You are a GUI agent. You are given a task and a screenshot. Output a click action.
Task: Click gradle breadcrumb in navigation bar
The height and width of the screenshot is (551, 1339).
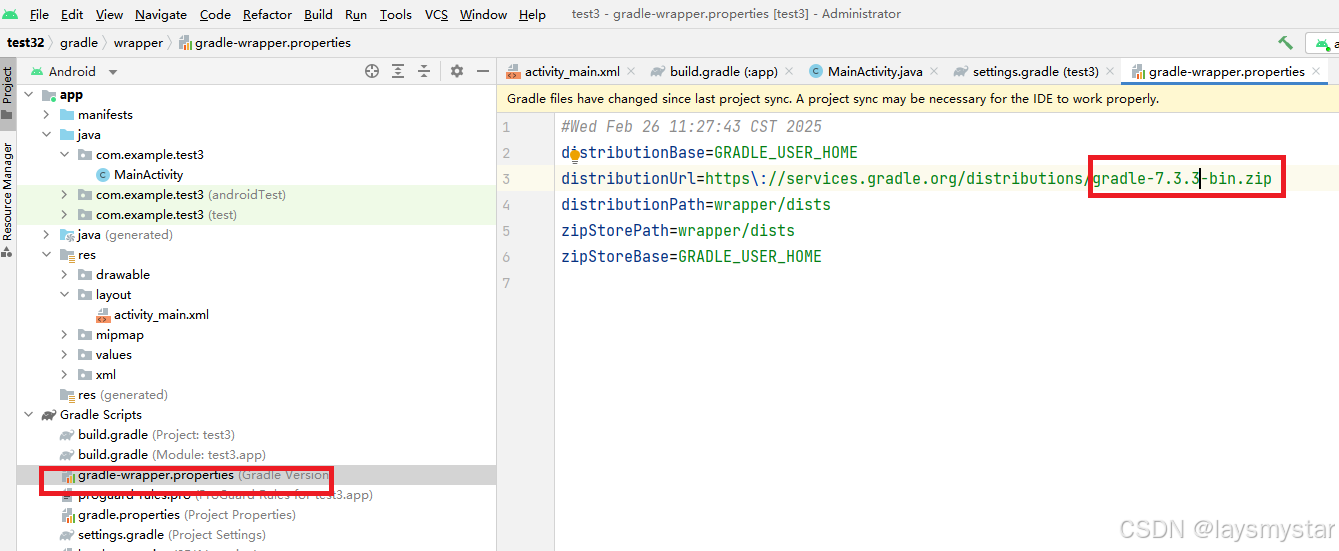[x=79, y=43]
